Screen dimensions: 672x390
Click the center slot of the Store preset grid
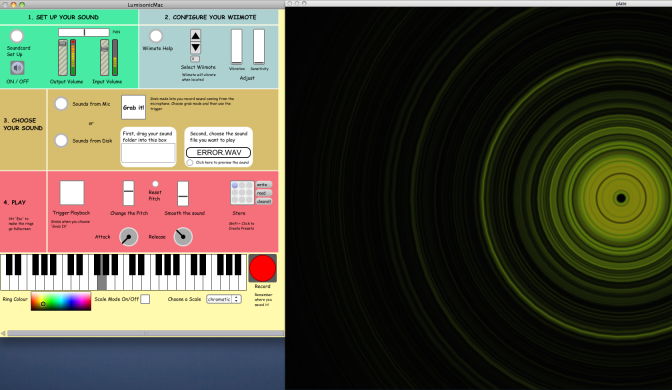(242, 192)
